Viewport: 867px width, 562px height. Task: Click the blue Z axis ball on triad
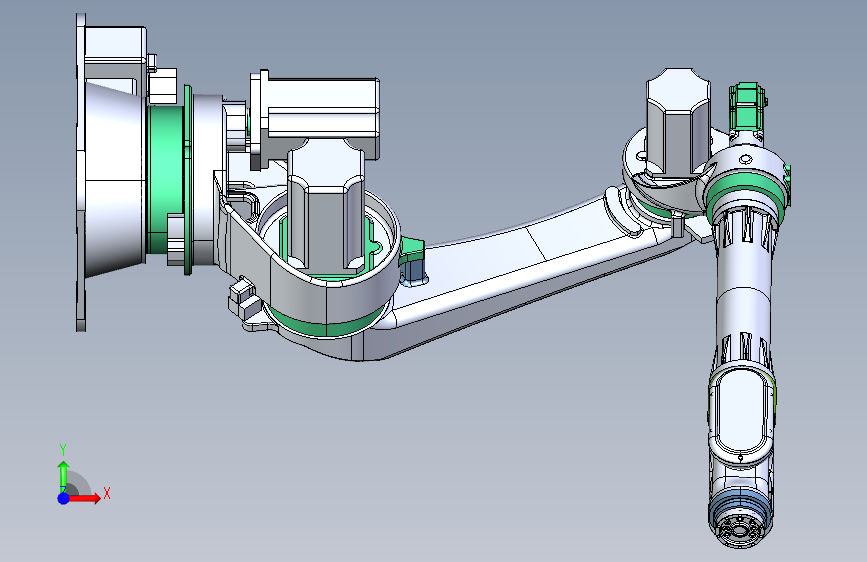63,498
